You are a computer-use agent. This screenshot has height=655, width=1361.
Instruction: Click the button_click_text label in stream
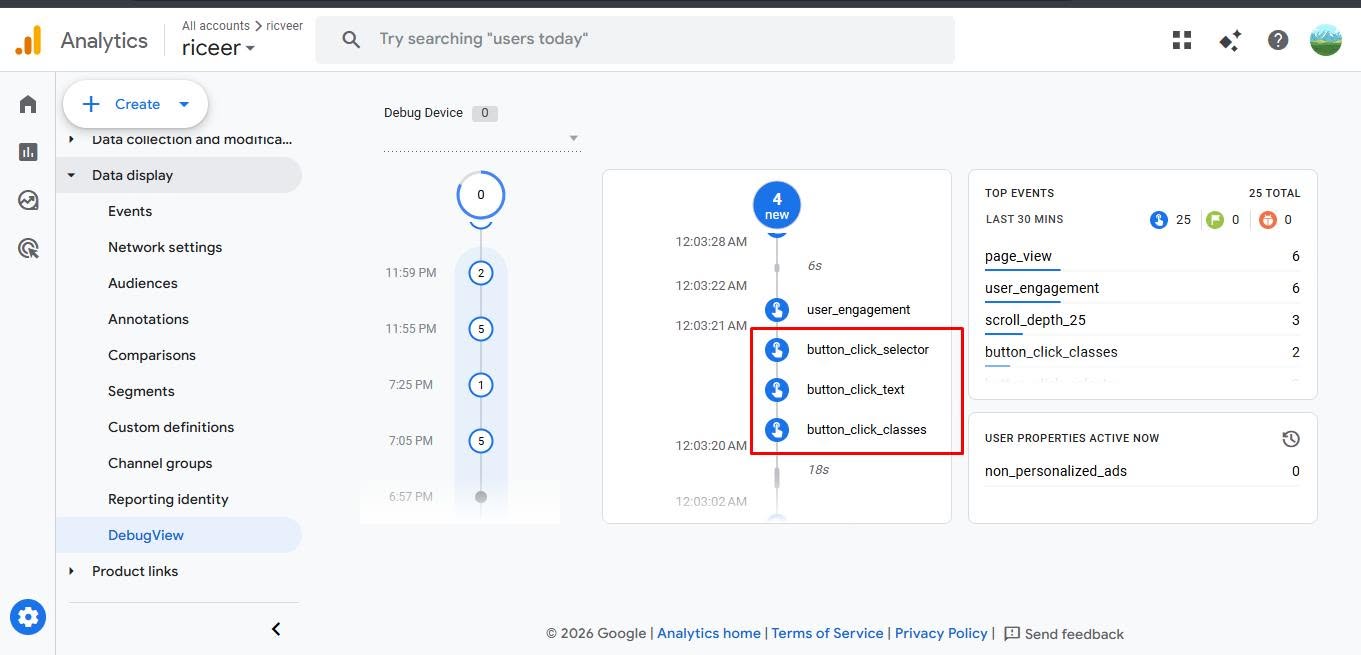click(855, 390)
